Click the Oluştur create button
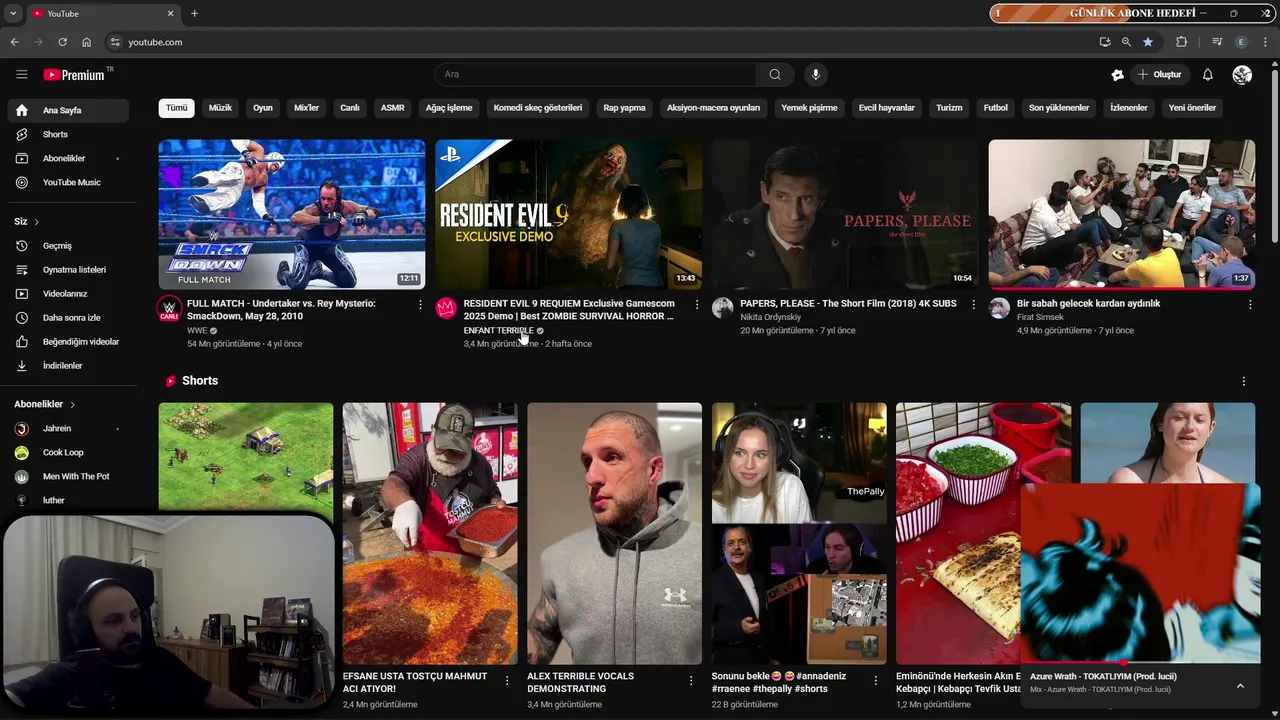 tap(1160, 74)
